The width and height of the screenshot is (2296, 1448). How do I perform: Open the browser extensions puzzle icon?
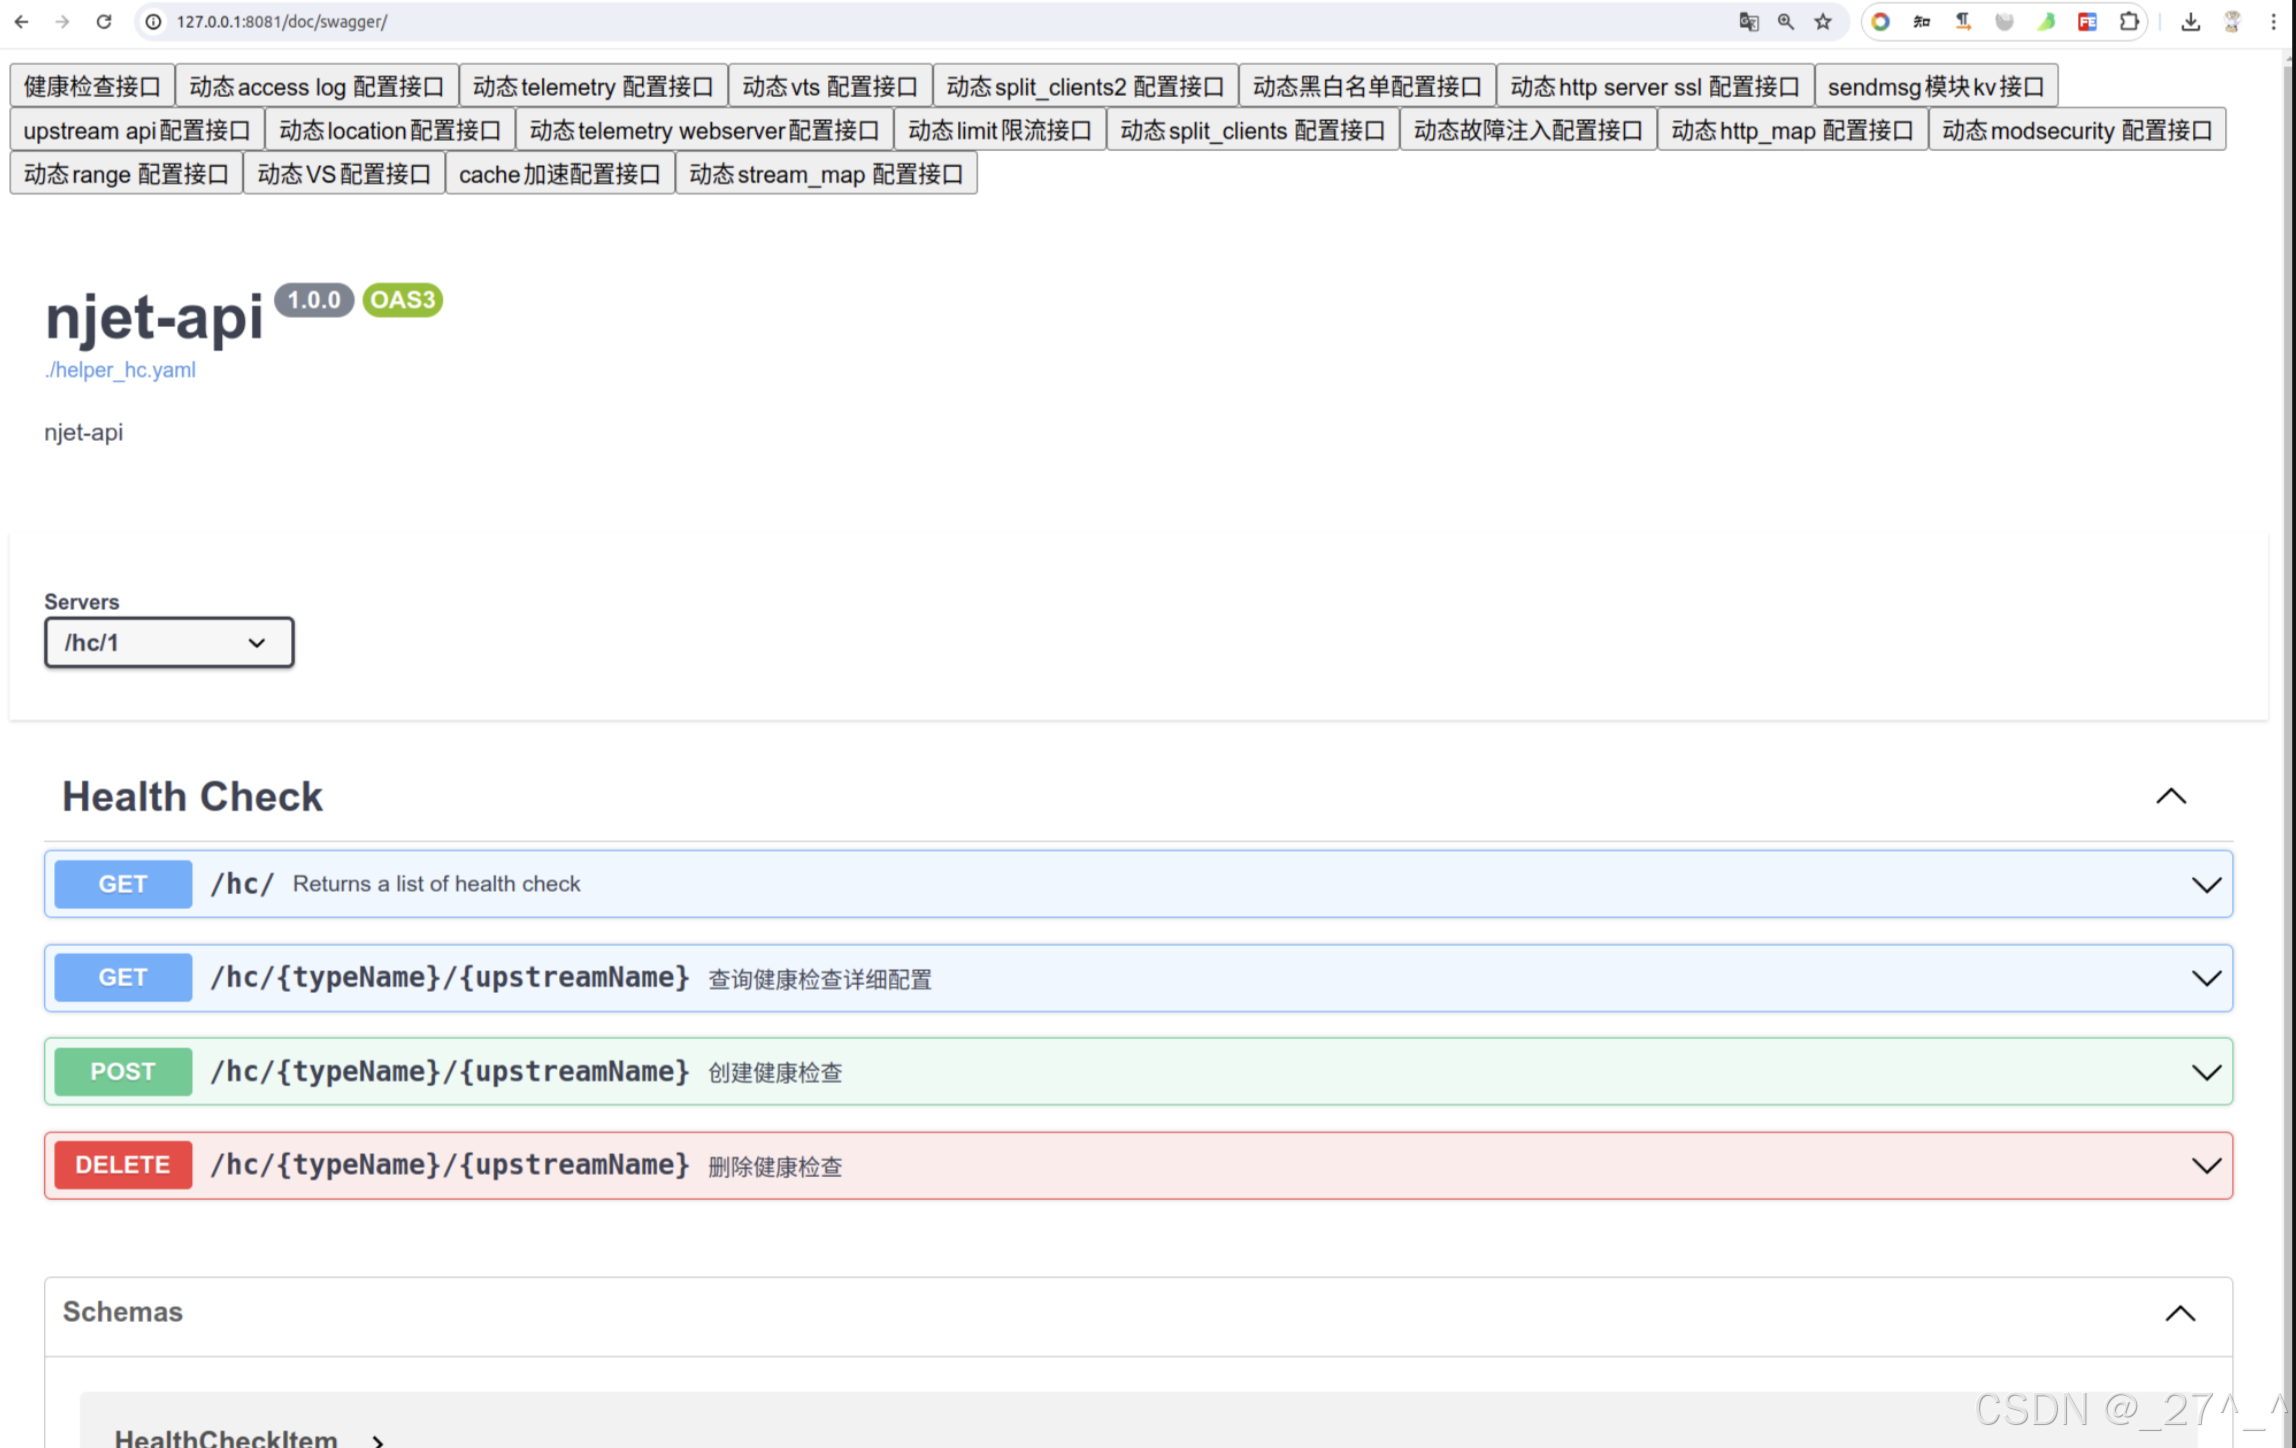[x=2129, y=21]
